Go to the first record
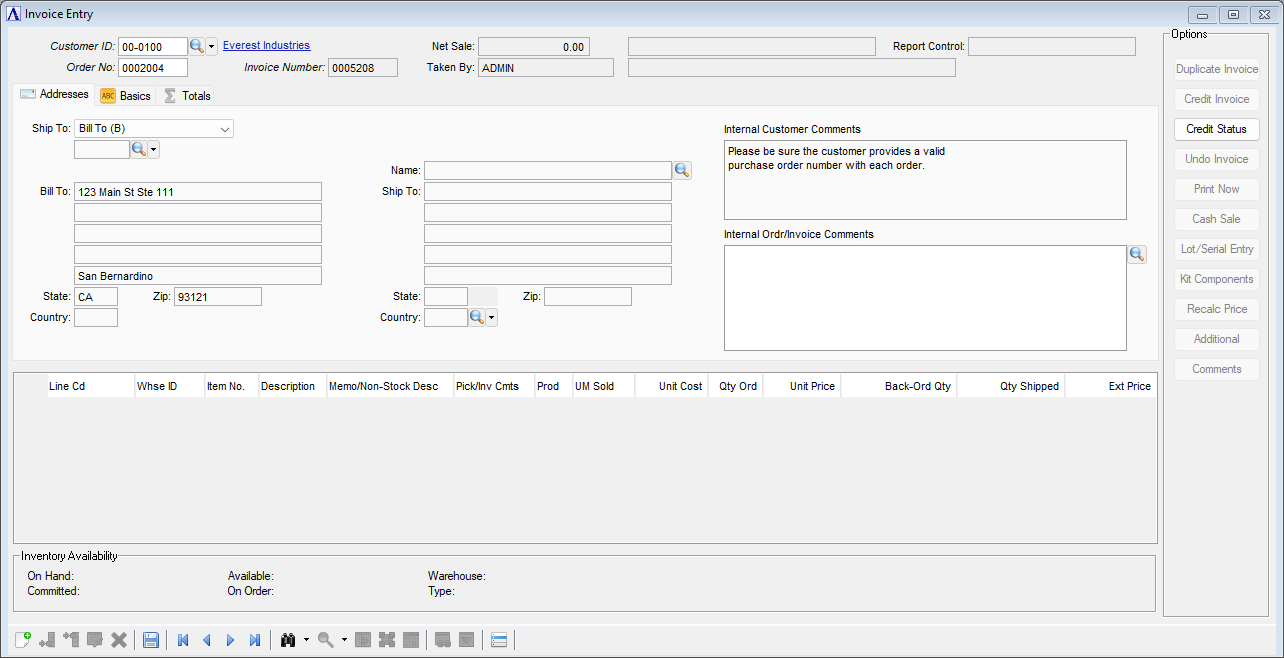Viewport: 1284px width, 658px height. click(183, 640)
